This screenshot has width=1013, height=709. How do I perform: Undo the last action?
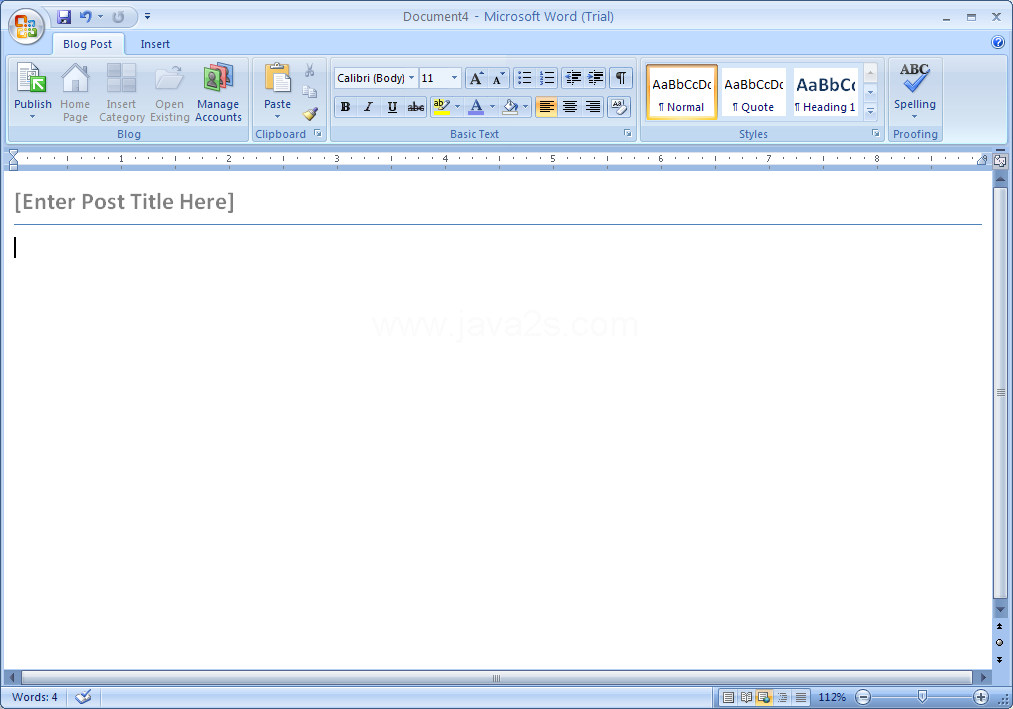pos(85,17)
